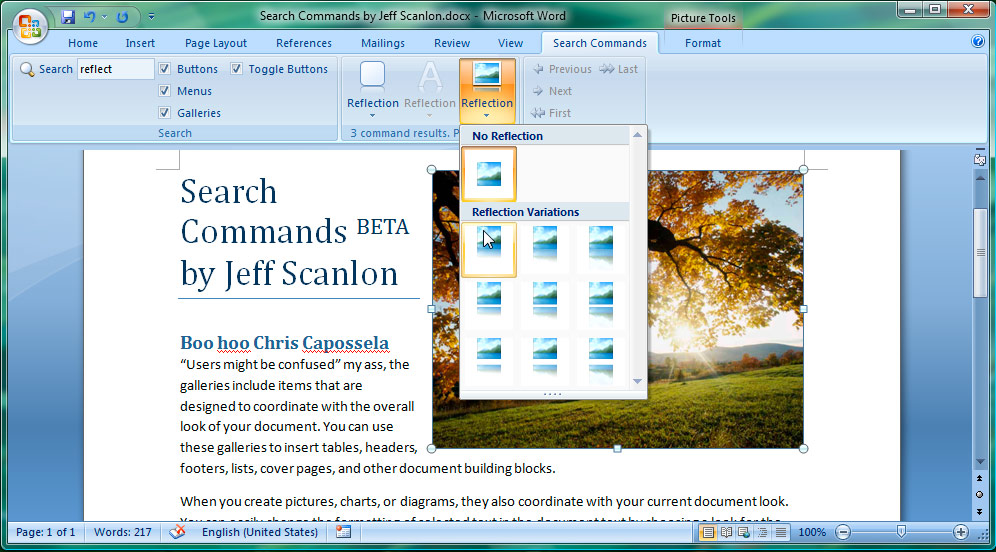Open the References tab

(x=304, y=43)
